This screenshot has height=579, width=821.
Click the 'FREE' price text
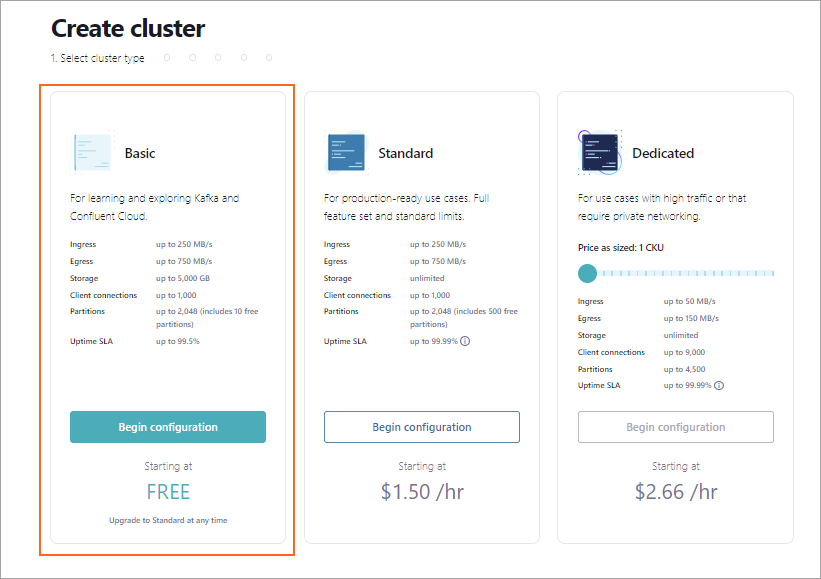168,492
